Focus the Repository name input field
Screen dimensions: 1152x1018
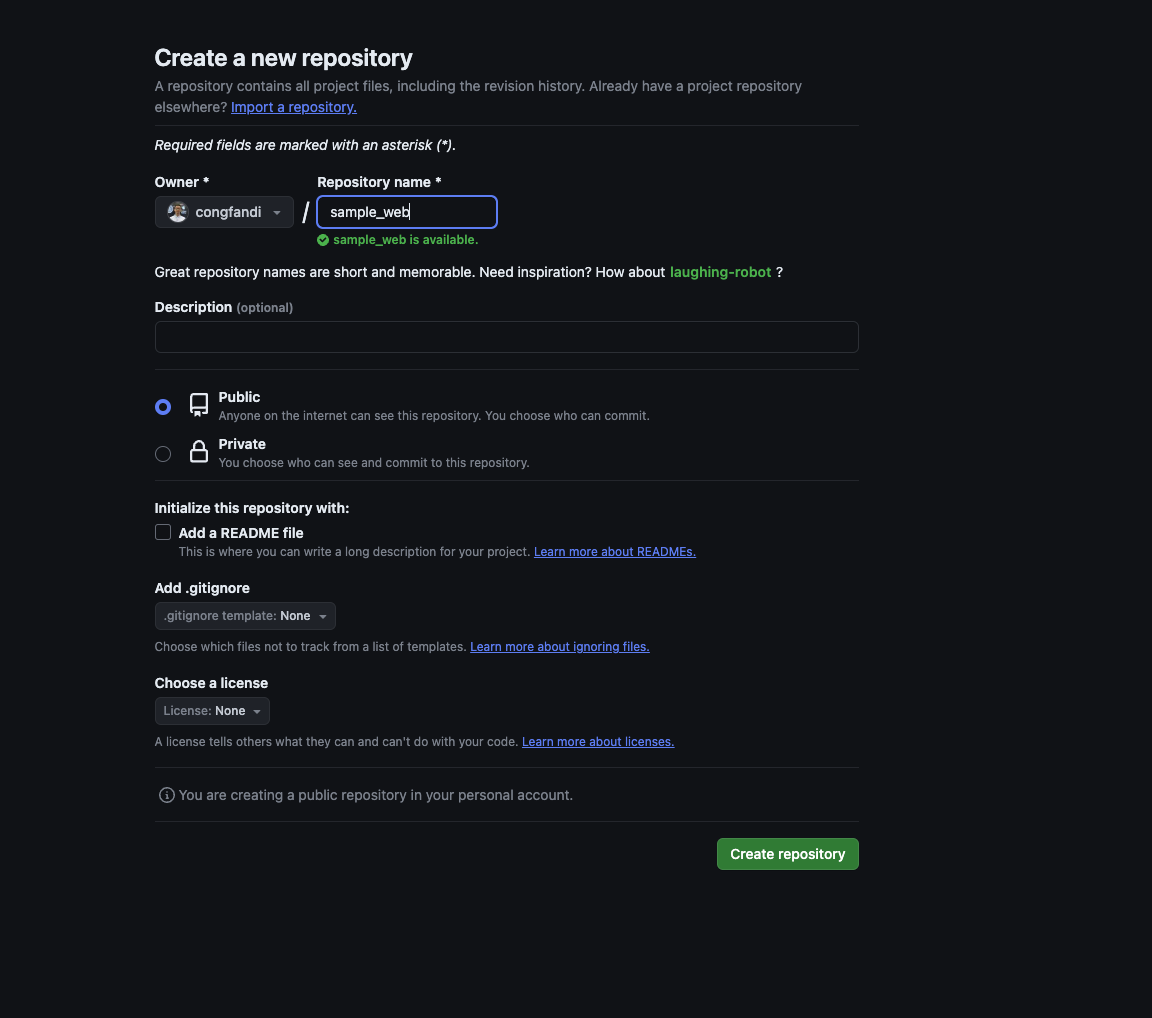coord(406,212)
